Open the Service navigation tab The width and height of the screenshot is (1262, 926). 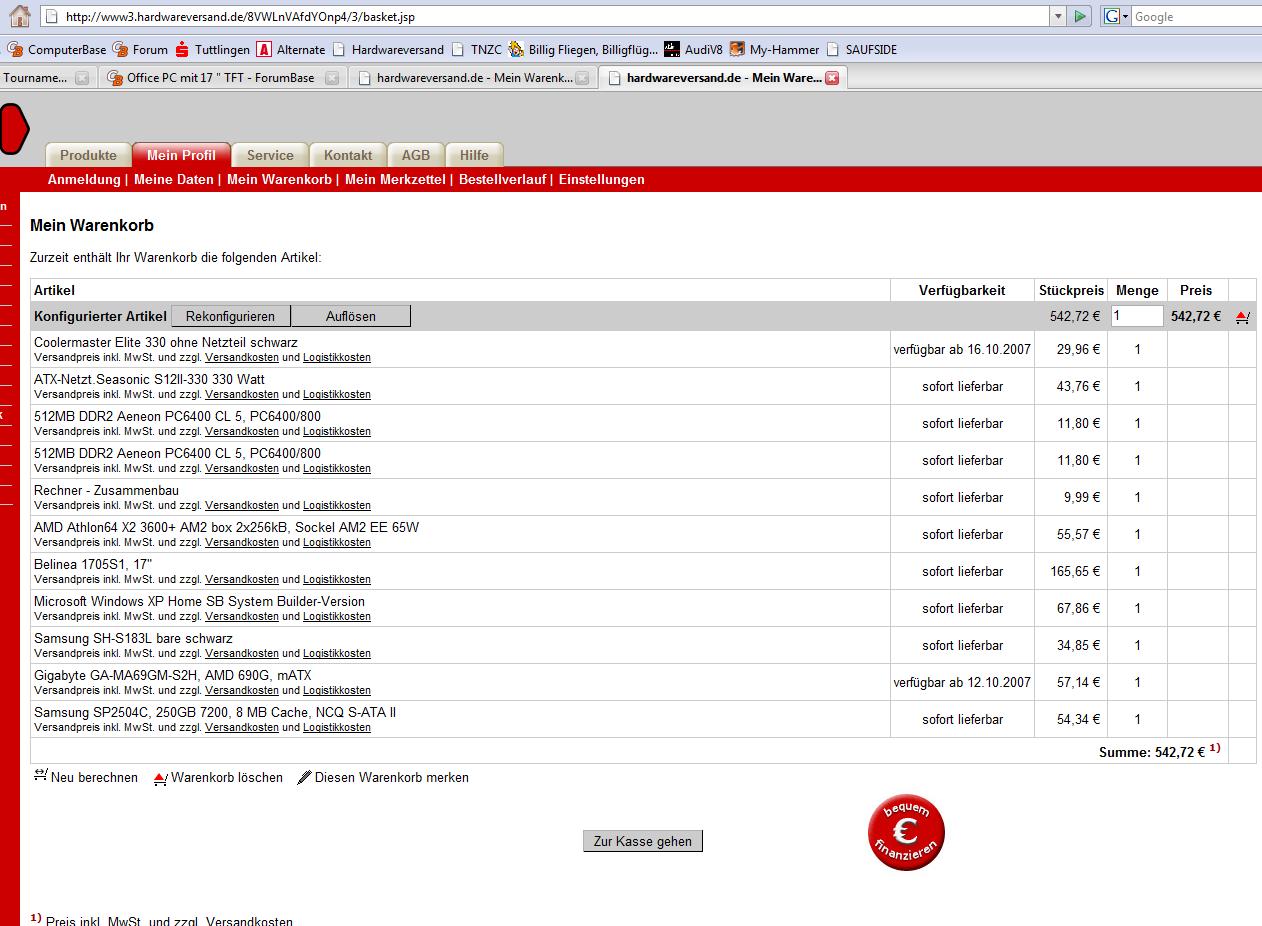pos(270,155)
